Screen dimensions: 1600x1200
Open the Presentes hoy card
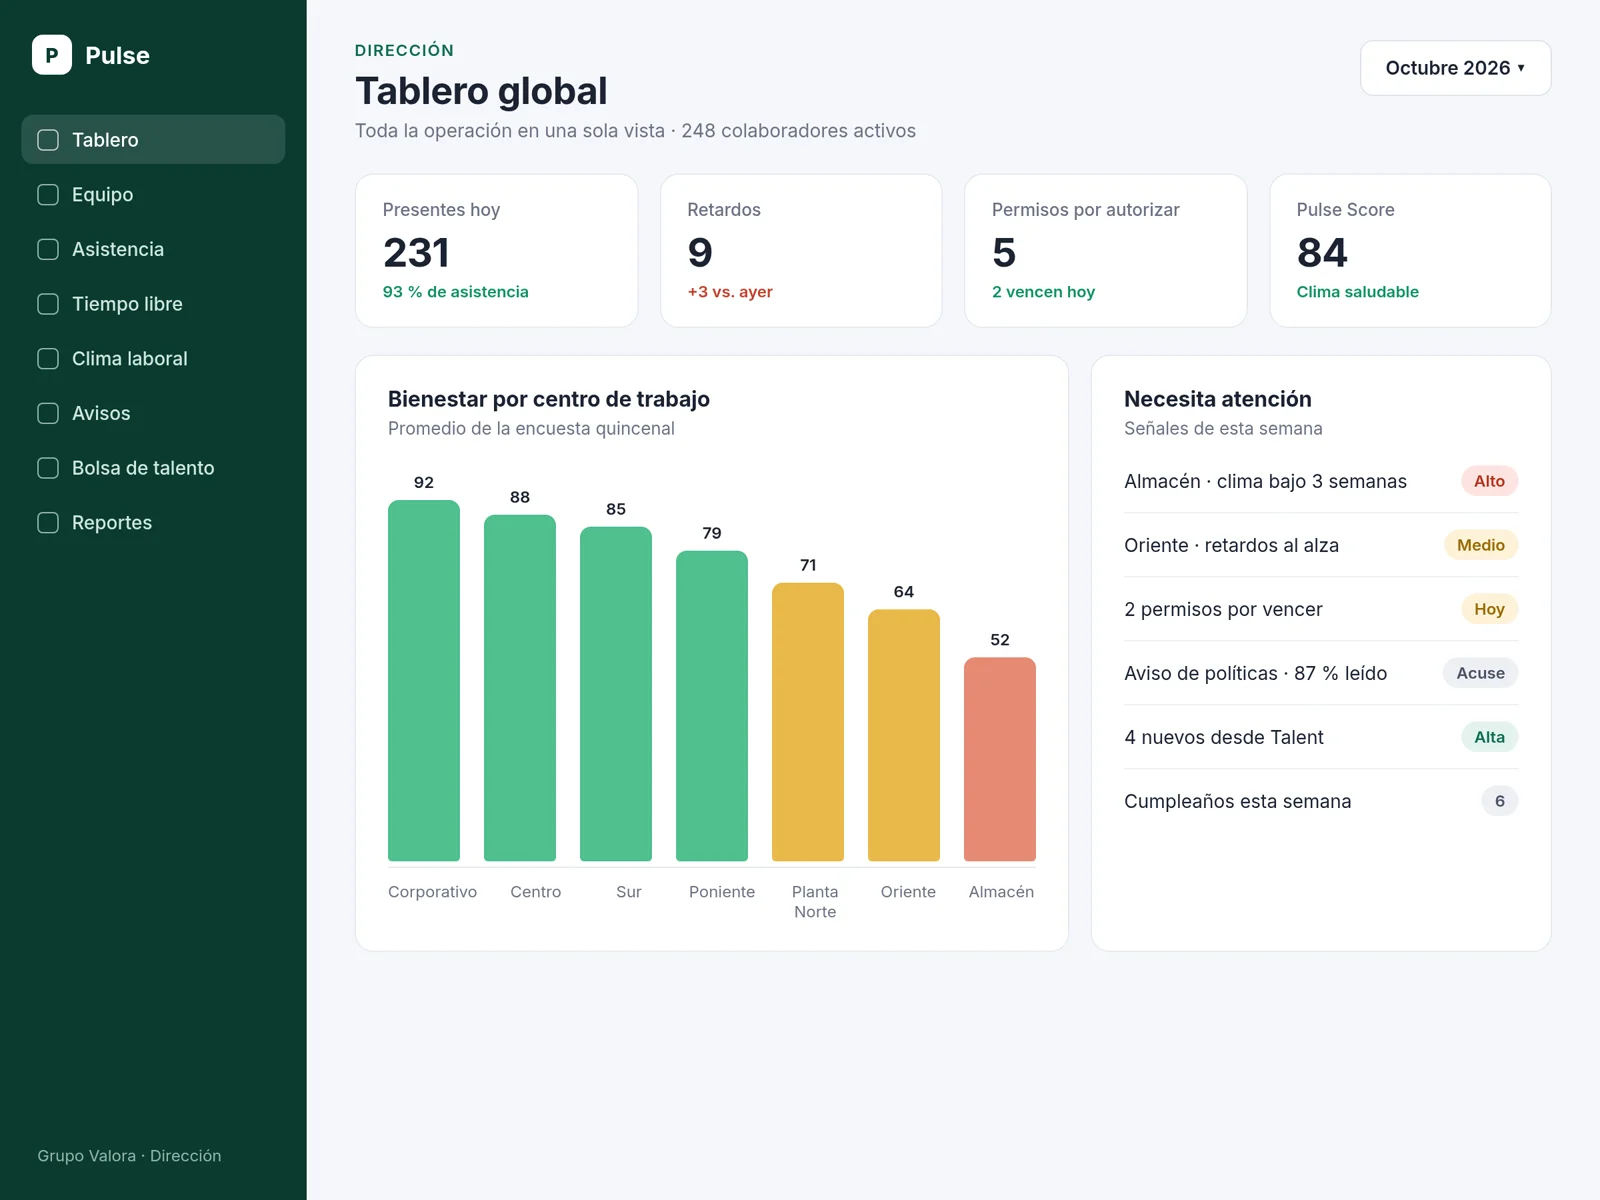(x=497, y=251)
